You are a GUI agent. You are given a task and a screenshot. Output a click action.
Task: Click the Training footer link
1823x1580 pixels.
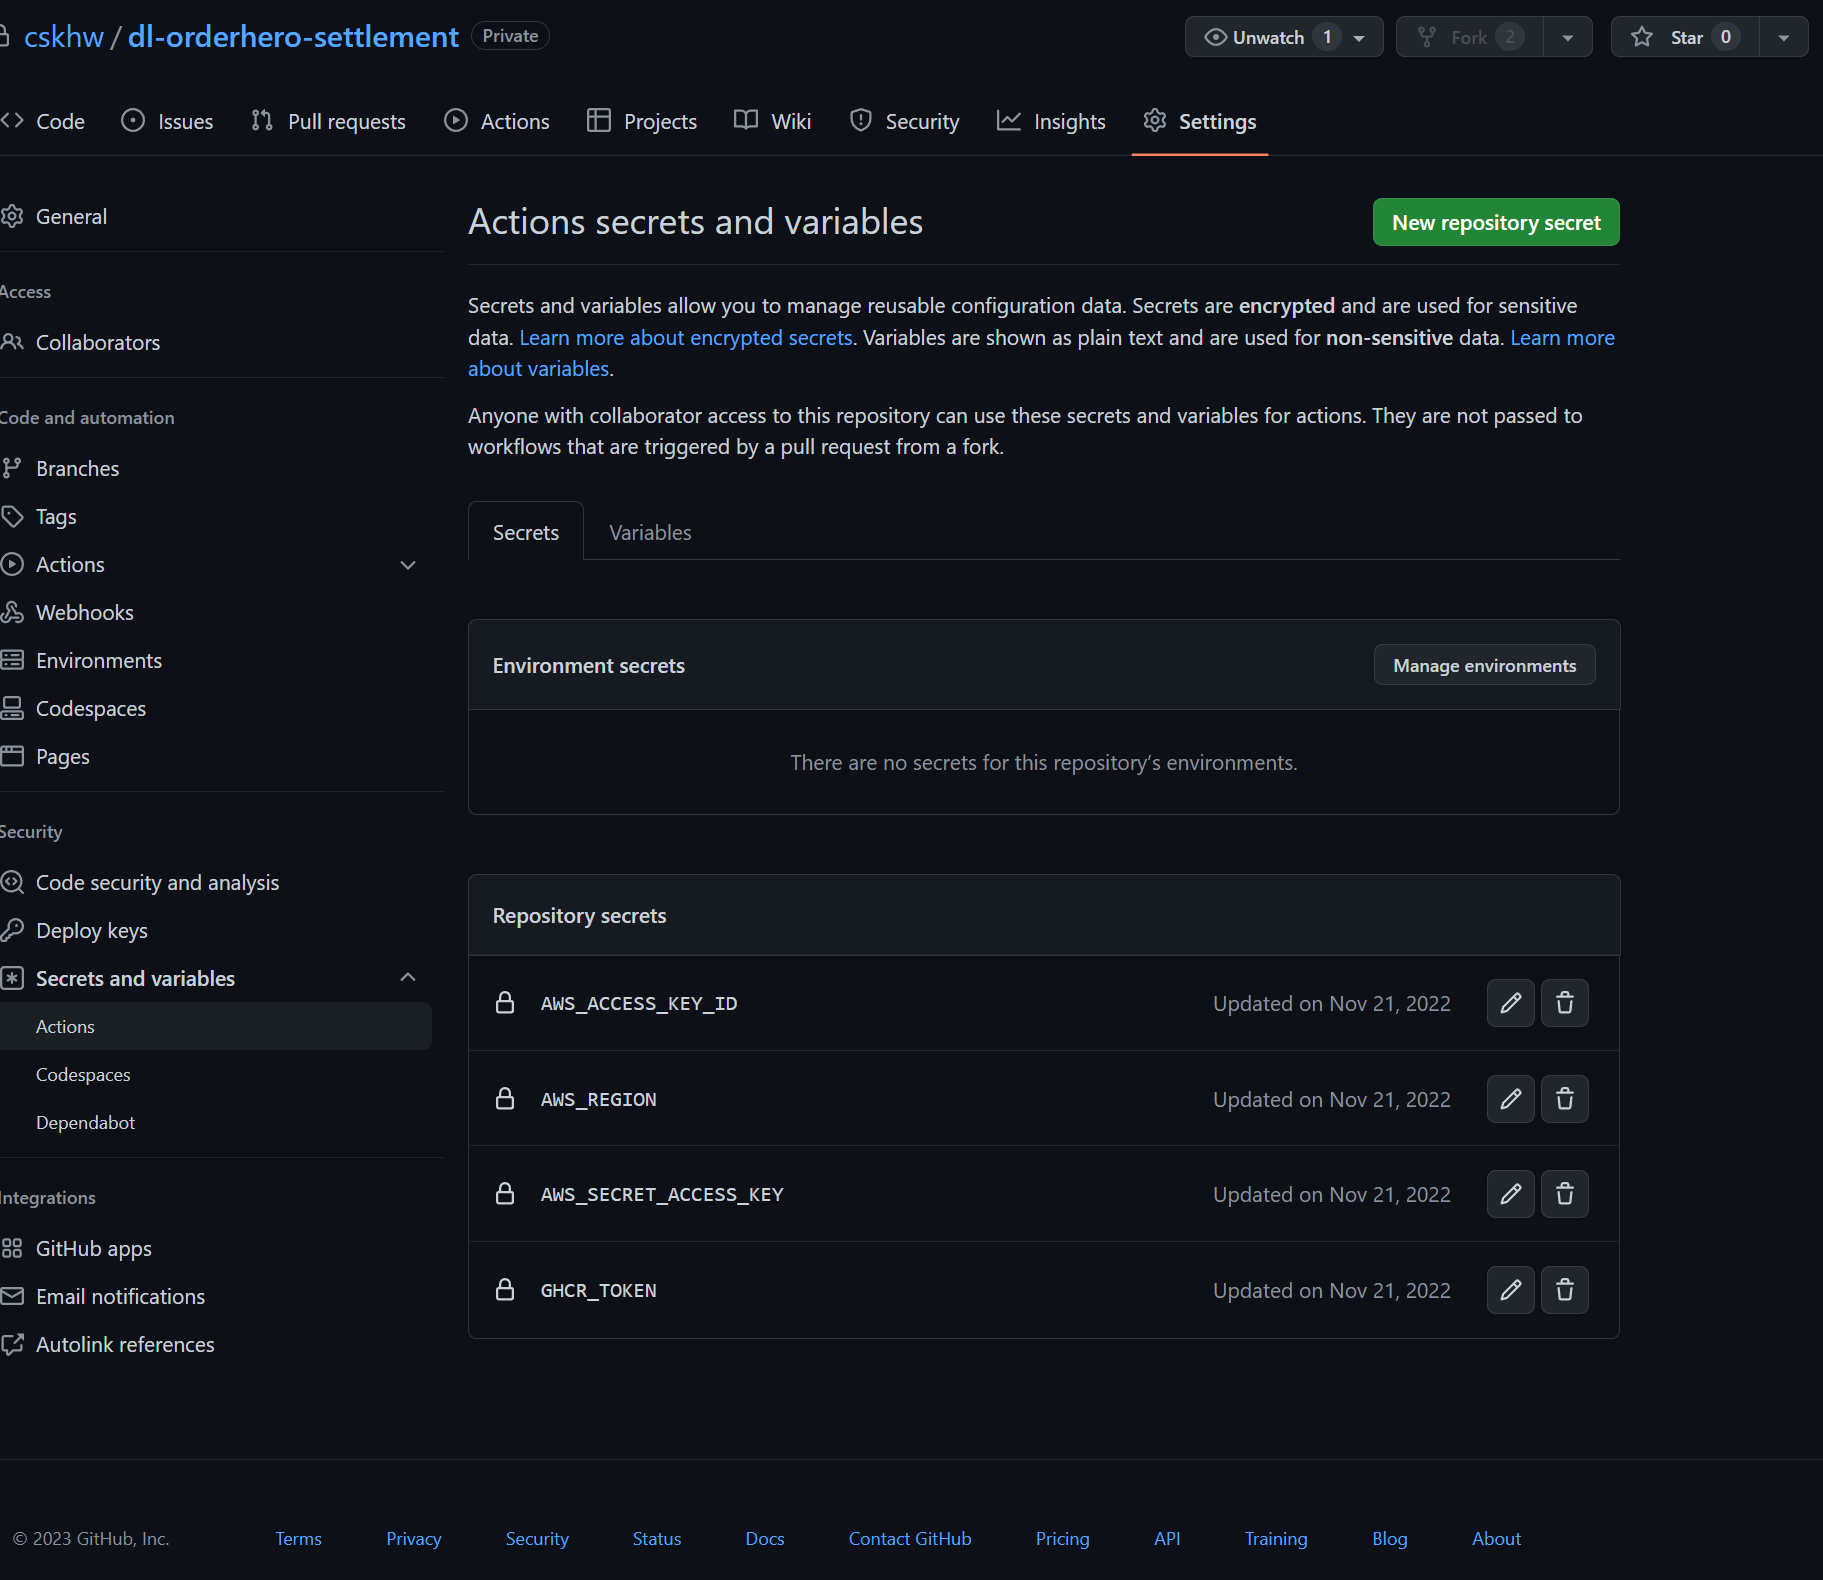[x=1276, y=1538]
